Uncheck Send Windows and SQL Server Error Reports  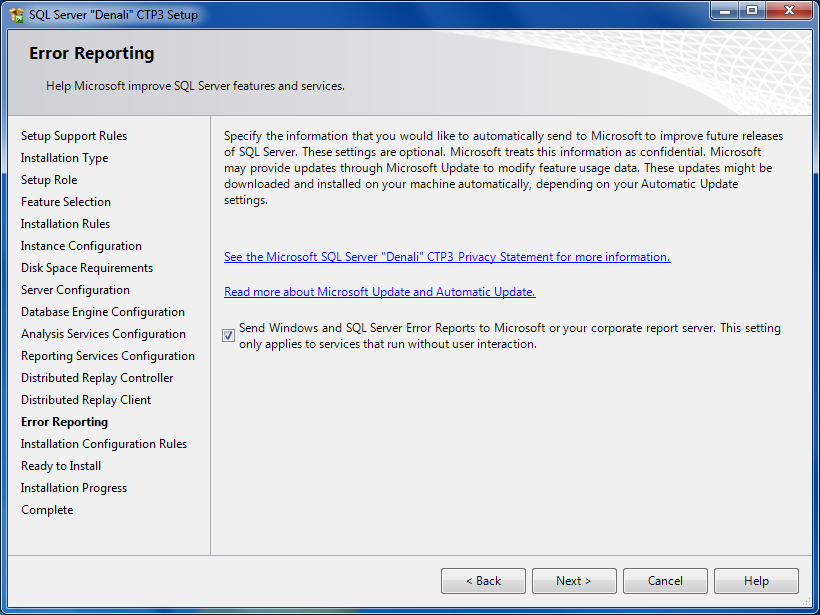point(229,335)
